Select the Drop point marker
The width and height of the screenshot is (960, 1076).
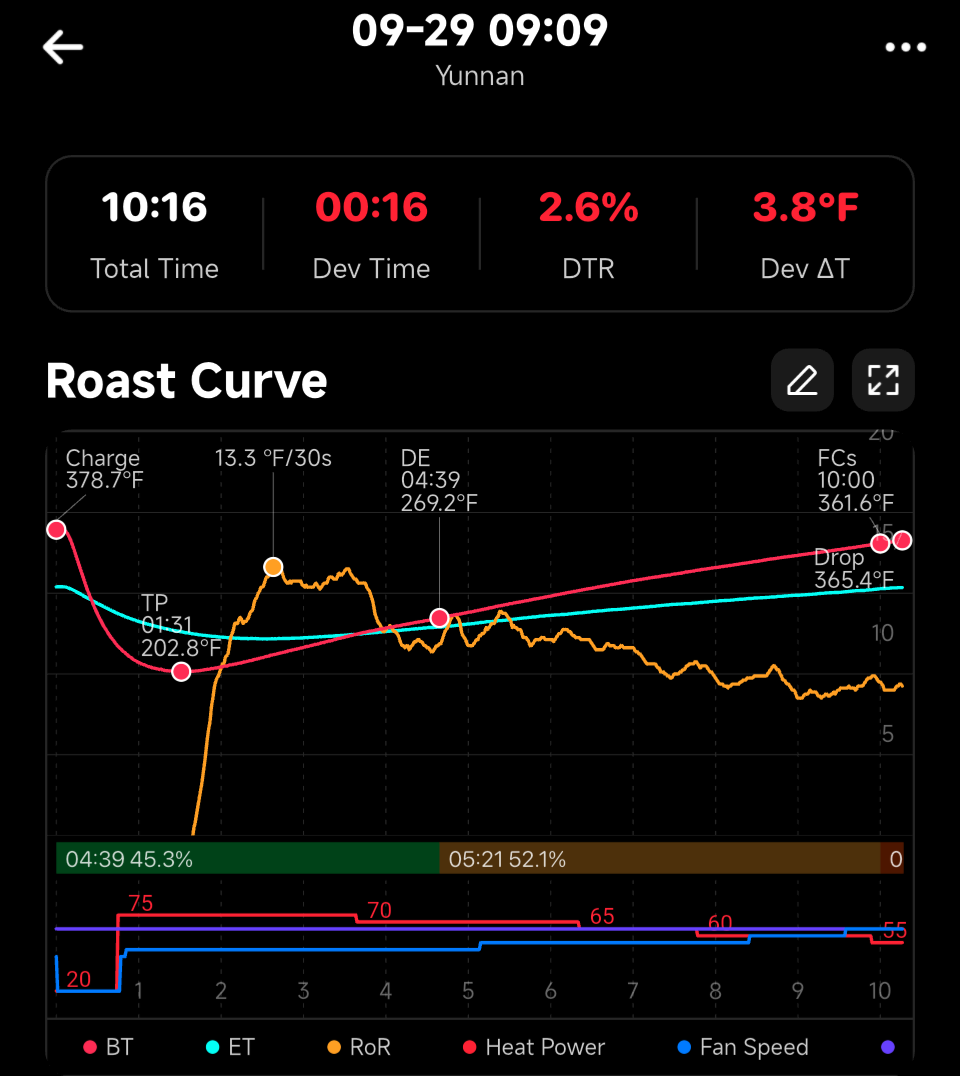tap(902, 541)
